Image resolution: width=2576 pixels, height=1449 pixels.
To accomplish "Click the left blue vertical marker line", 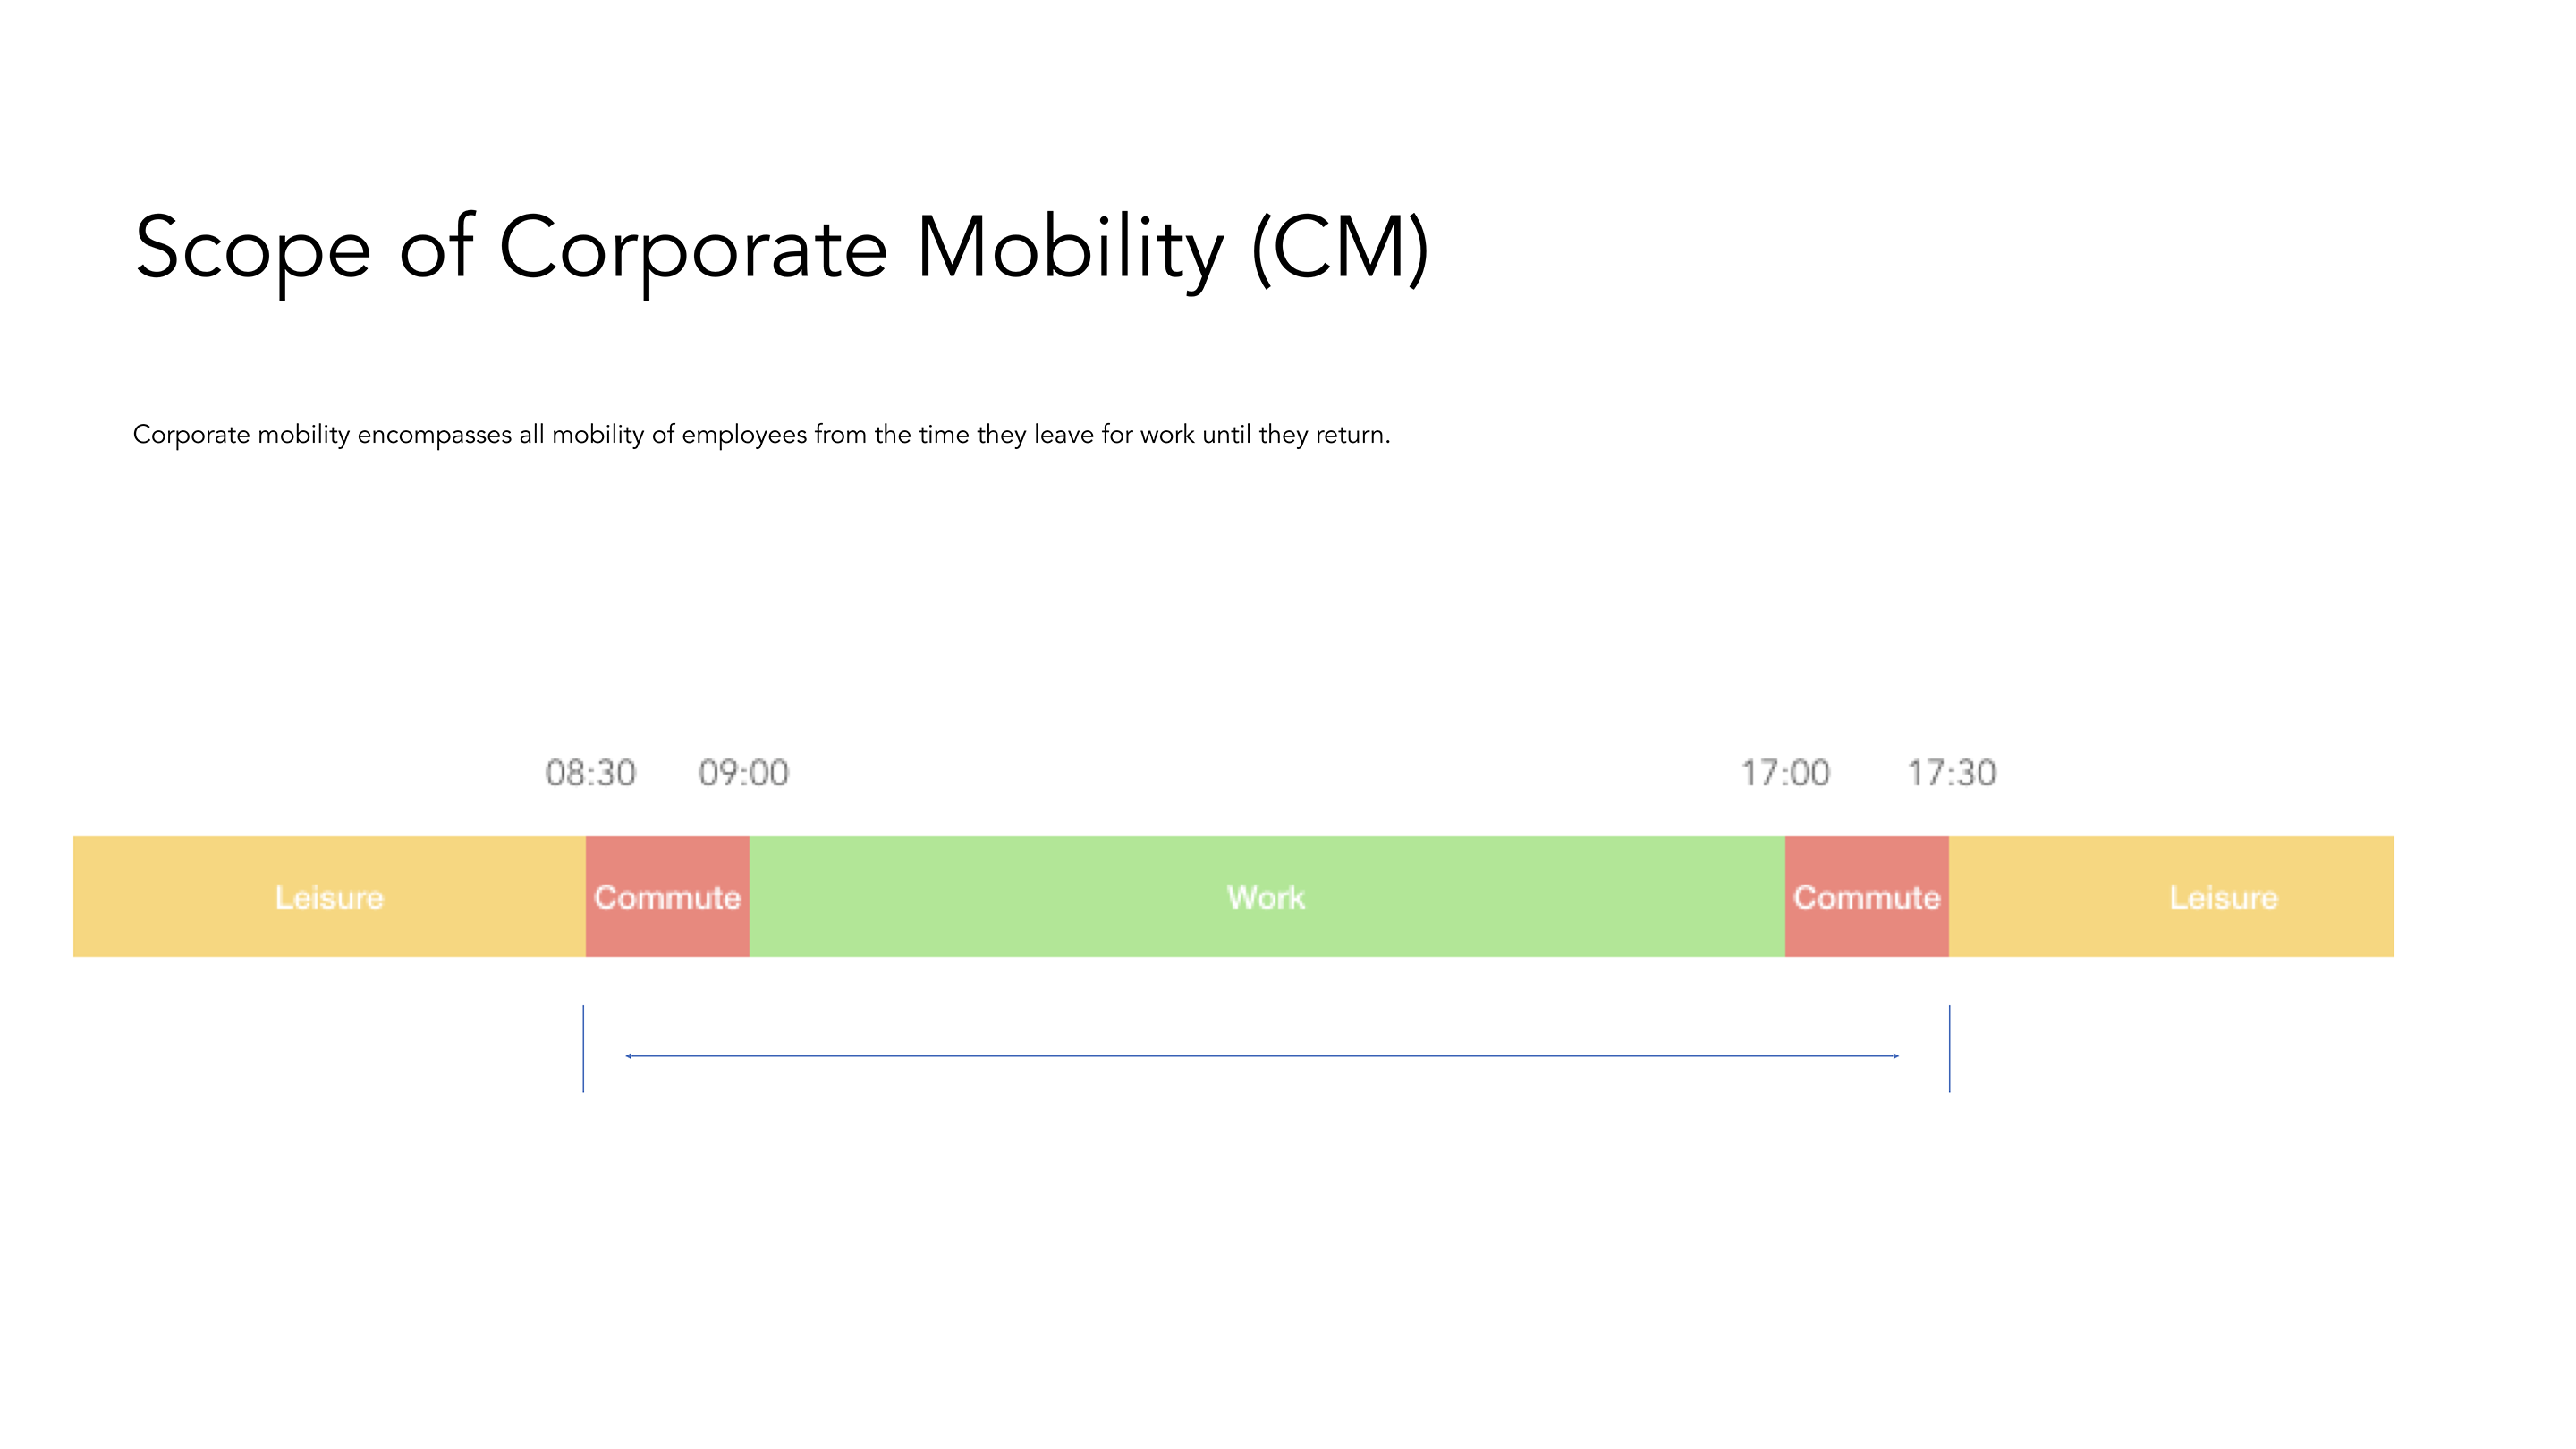I will tap(583, 1048).
